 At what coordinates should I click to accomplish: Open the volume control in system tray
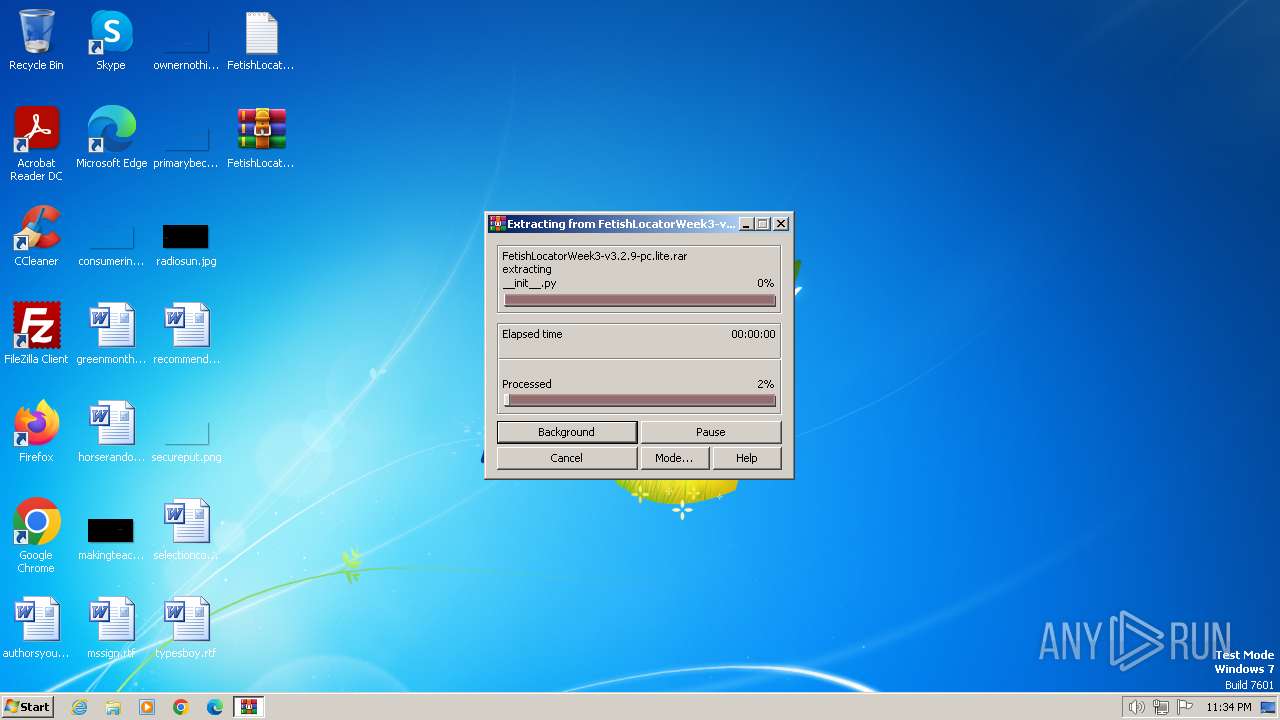click(1136, 707)
